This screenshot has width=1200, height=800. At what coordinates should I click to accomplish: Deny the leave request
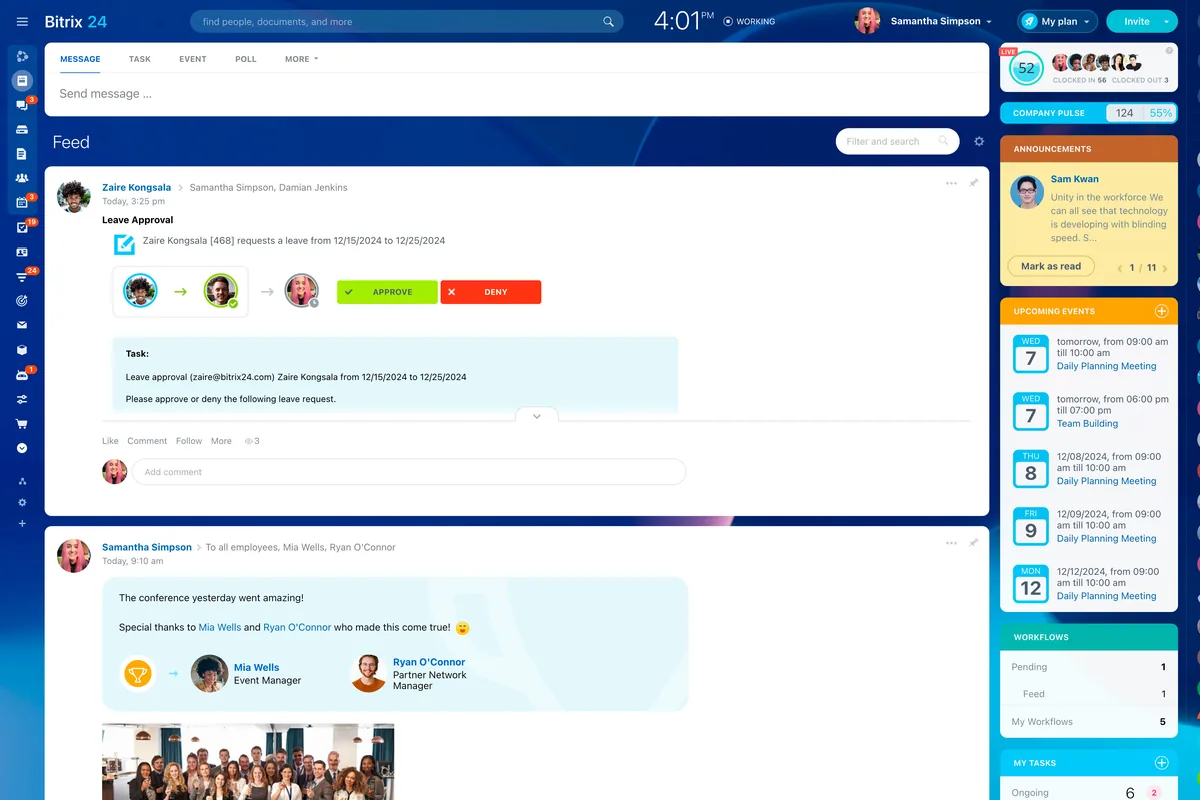pos(491,292)
